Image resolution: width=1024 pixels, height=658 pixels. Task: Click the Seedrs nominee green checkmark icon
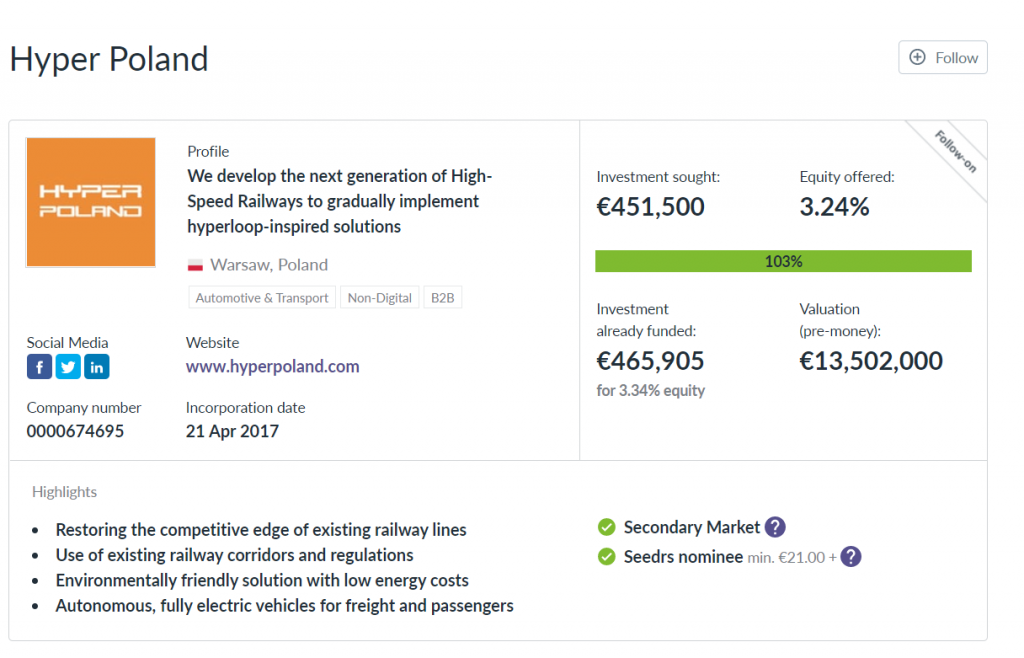point(606,556)
